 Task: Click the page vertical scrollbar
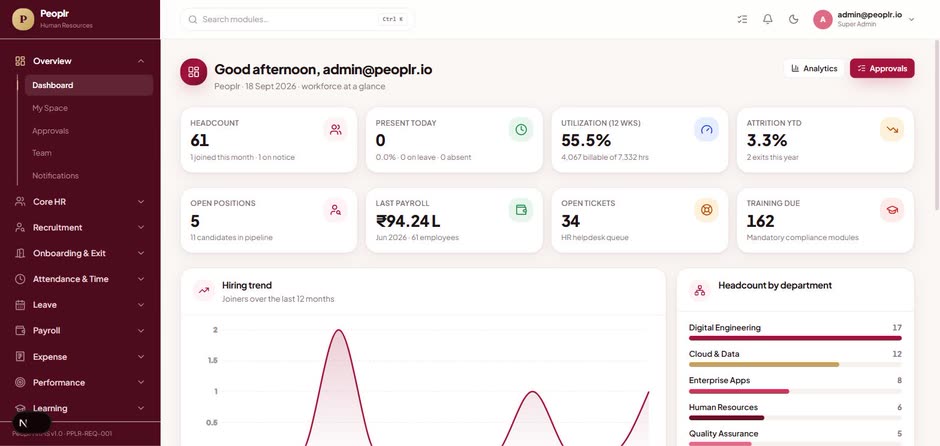pyautogui.click(x=937, y=126)
